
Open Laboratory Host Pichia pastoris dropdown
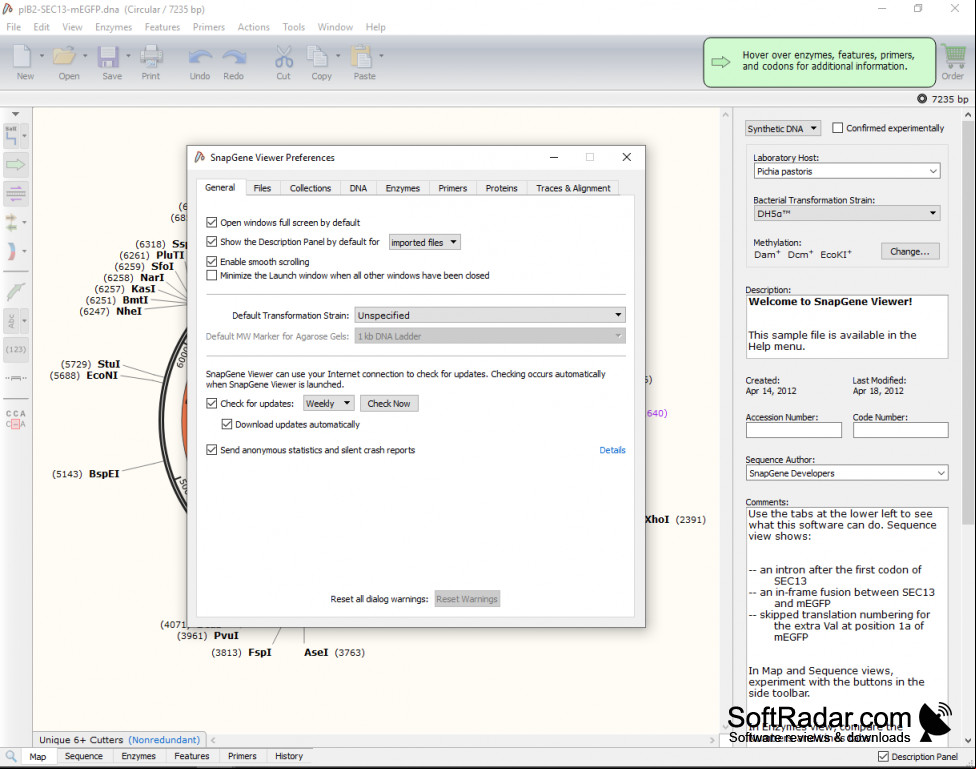(847, 171)
